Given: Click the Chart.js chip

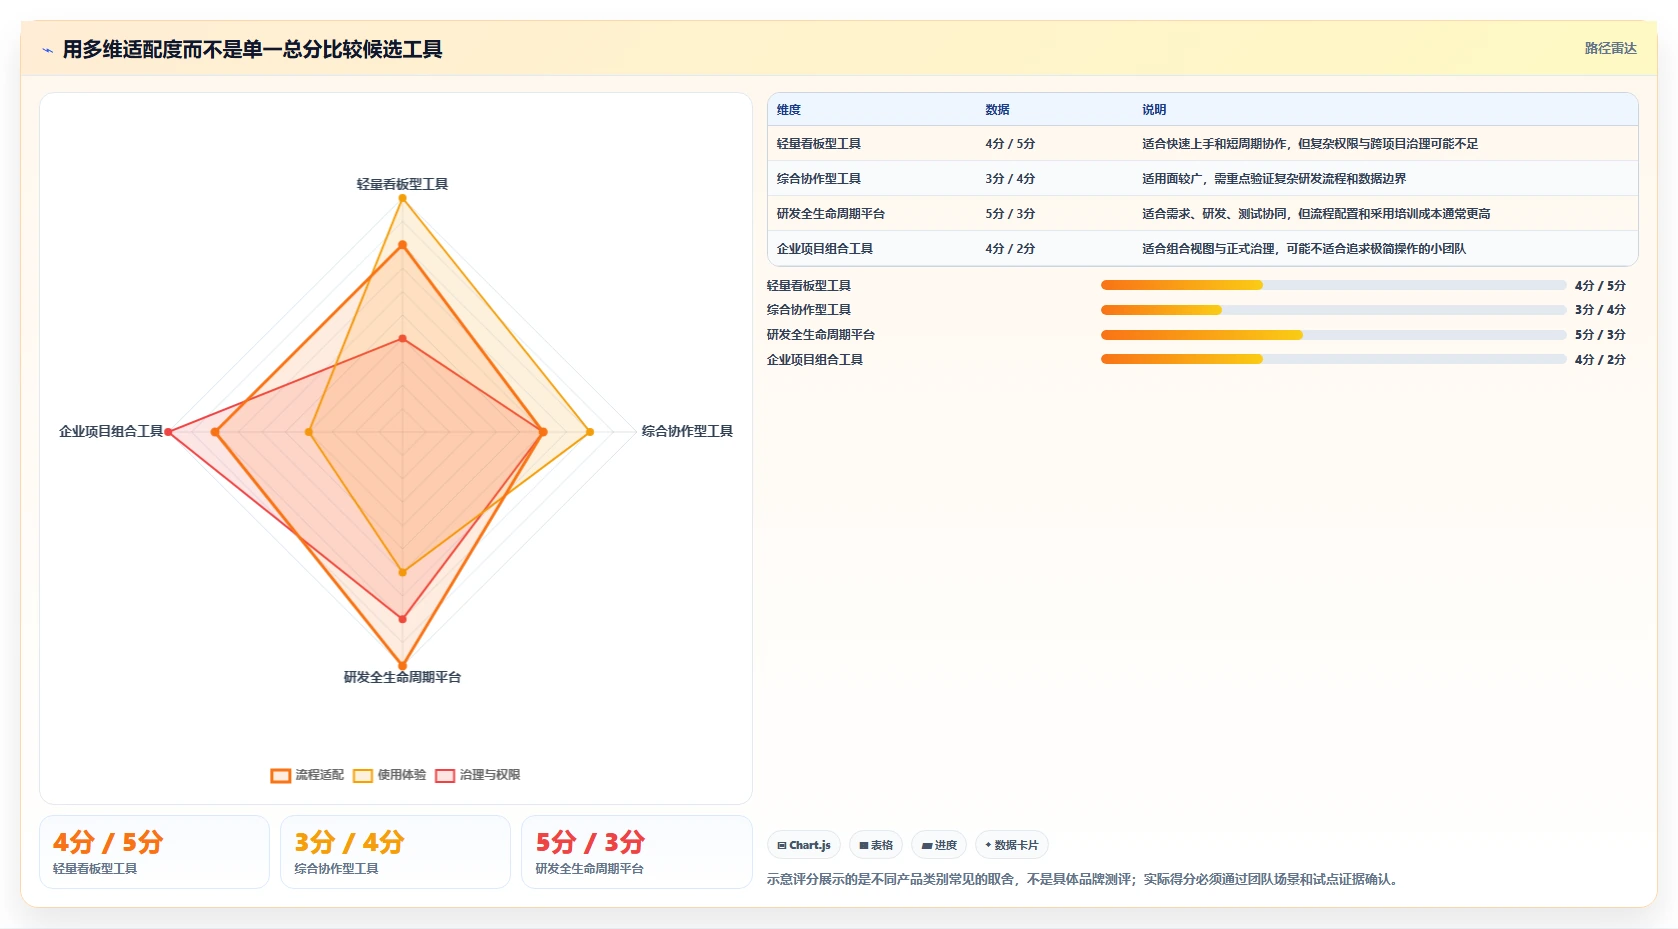Looking at the screenshot, I should 804,845.
